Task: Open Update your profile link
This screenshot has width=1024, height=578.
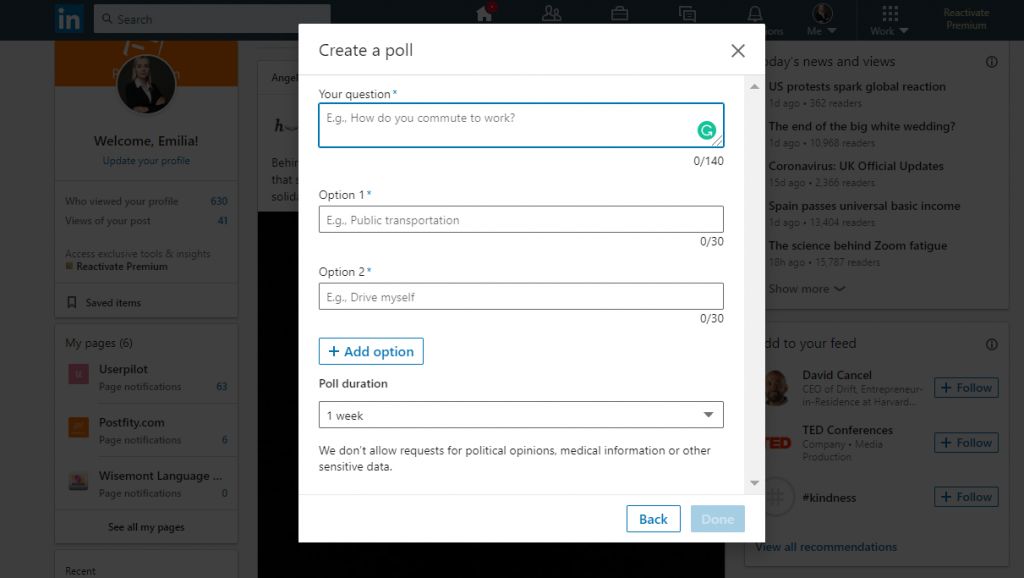Action: point(145,160)
